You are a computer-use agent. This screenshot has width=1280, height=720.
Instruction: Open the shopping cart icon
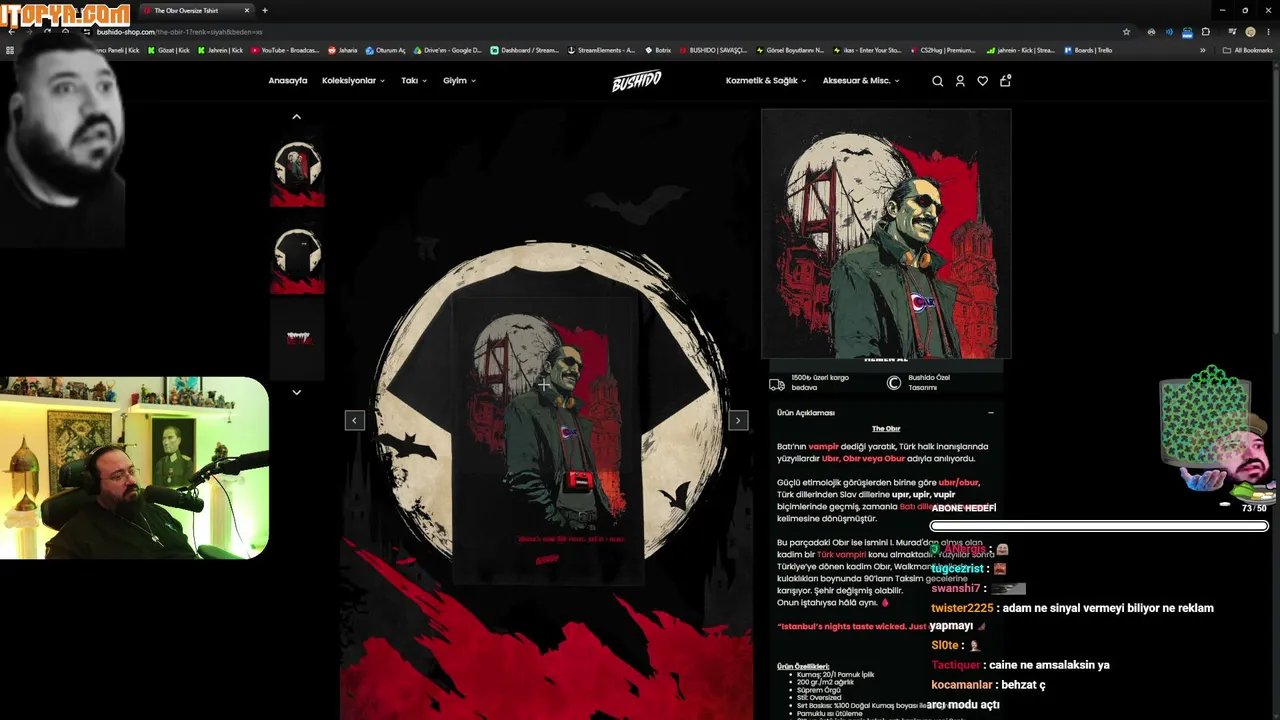[x=1005, y=80]
